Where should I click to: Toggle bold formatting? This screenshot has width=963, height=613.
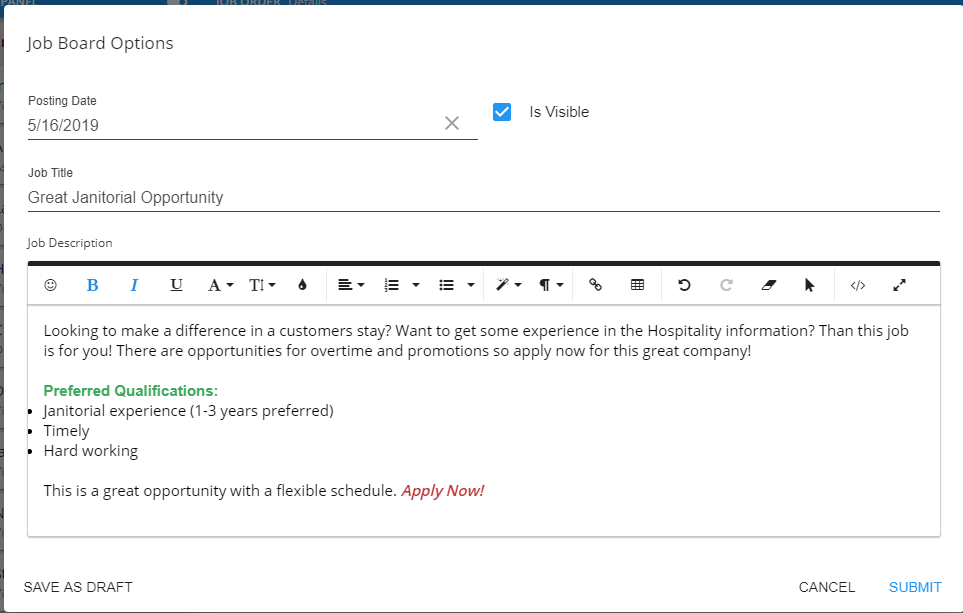pos(92,285)
